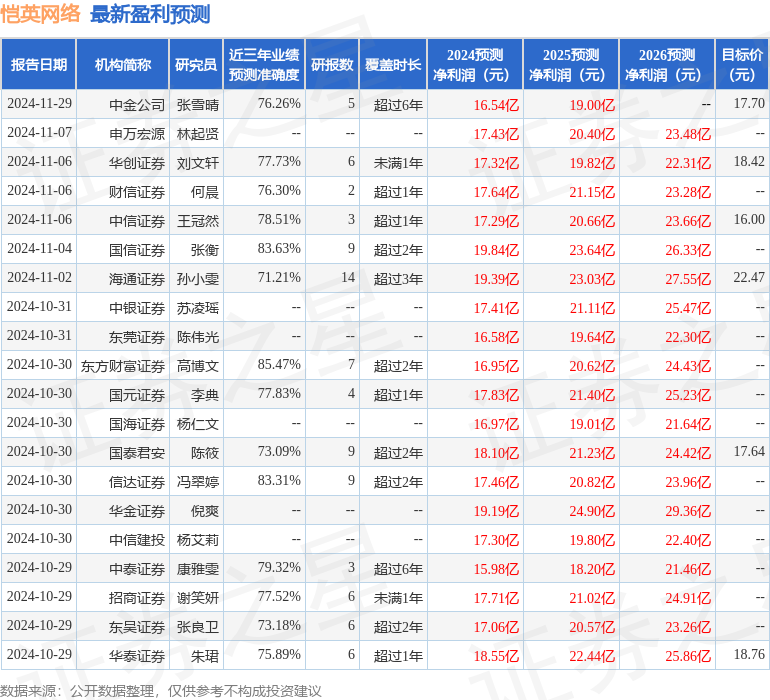
Task: Click 2026 profit value 21.64亿
Action: tap(688, 424)
